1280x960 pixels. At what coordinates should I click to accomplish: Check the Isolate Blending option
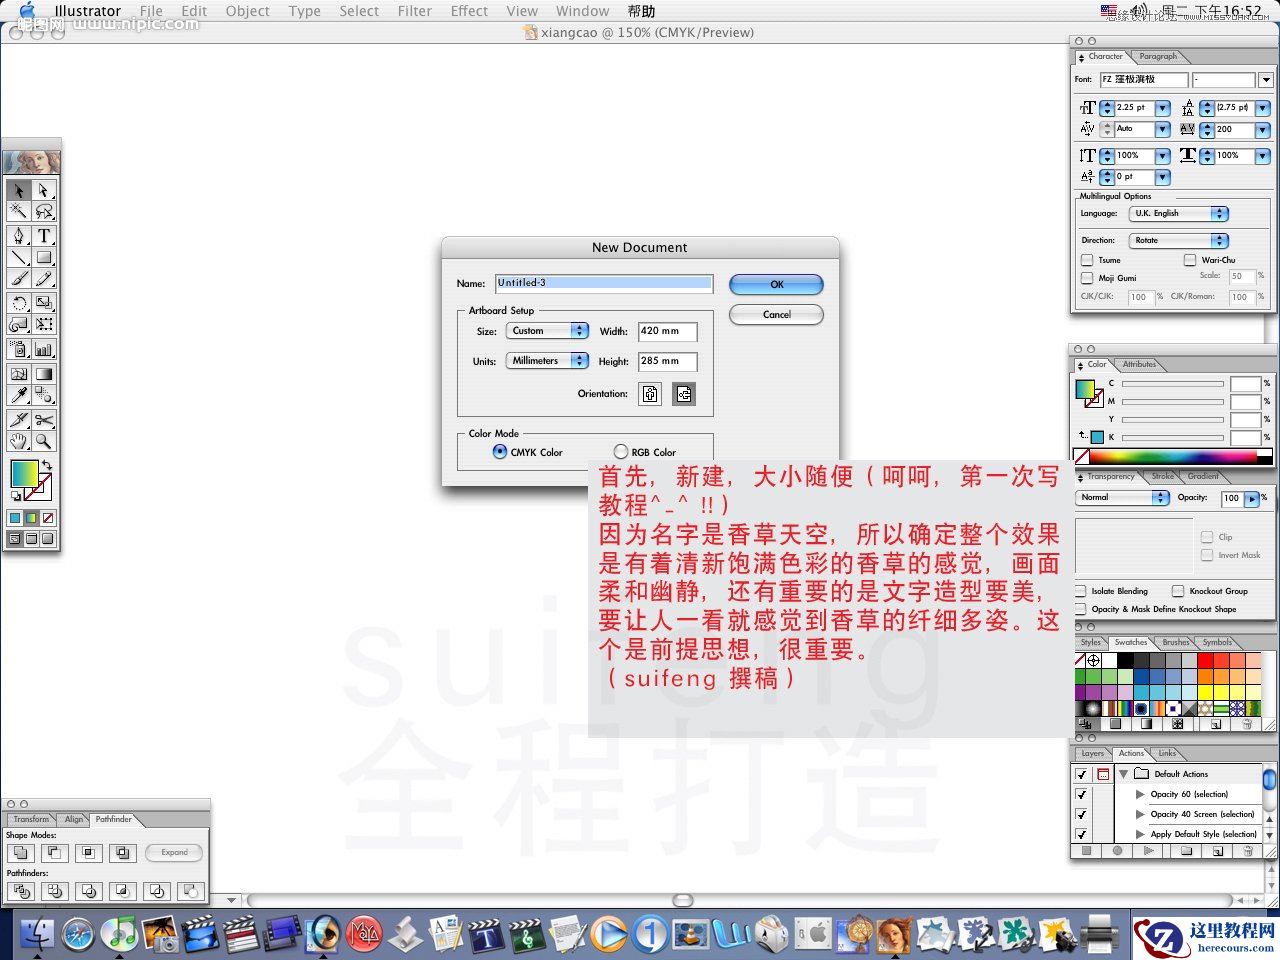pyautogui.click(x=1081, y=591)
